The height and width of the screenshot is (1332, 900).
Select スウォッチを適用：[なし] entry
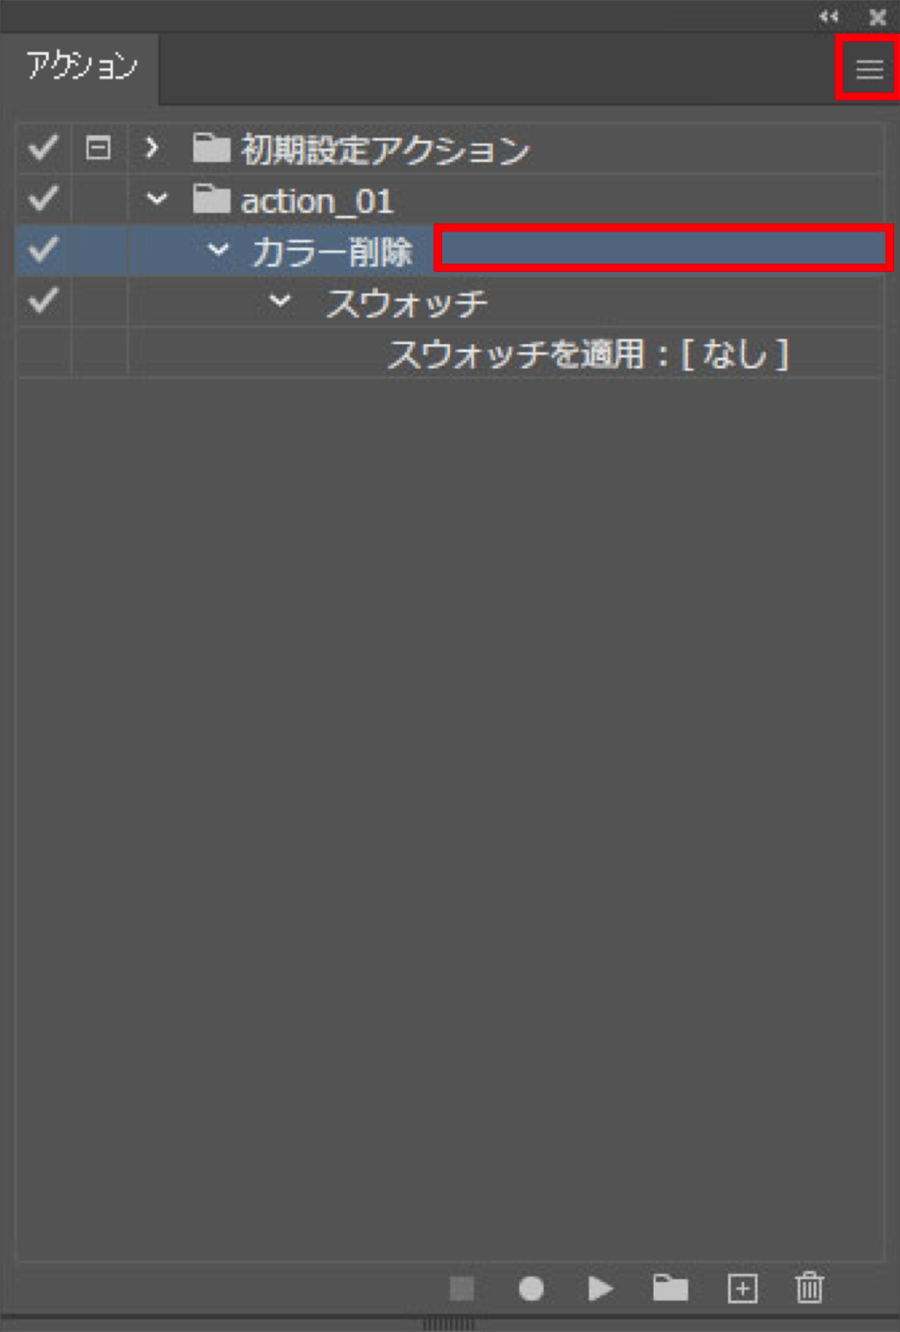point(588,353)
